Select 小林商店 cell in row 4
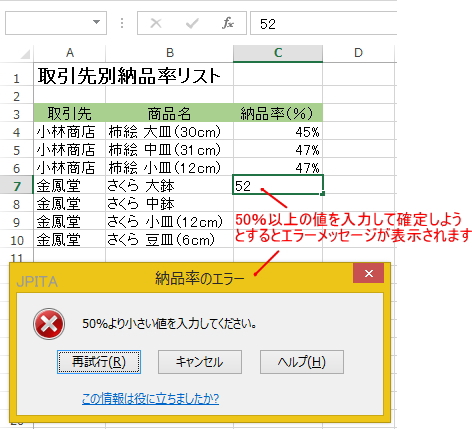 coord(70,131)
